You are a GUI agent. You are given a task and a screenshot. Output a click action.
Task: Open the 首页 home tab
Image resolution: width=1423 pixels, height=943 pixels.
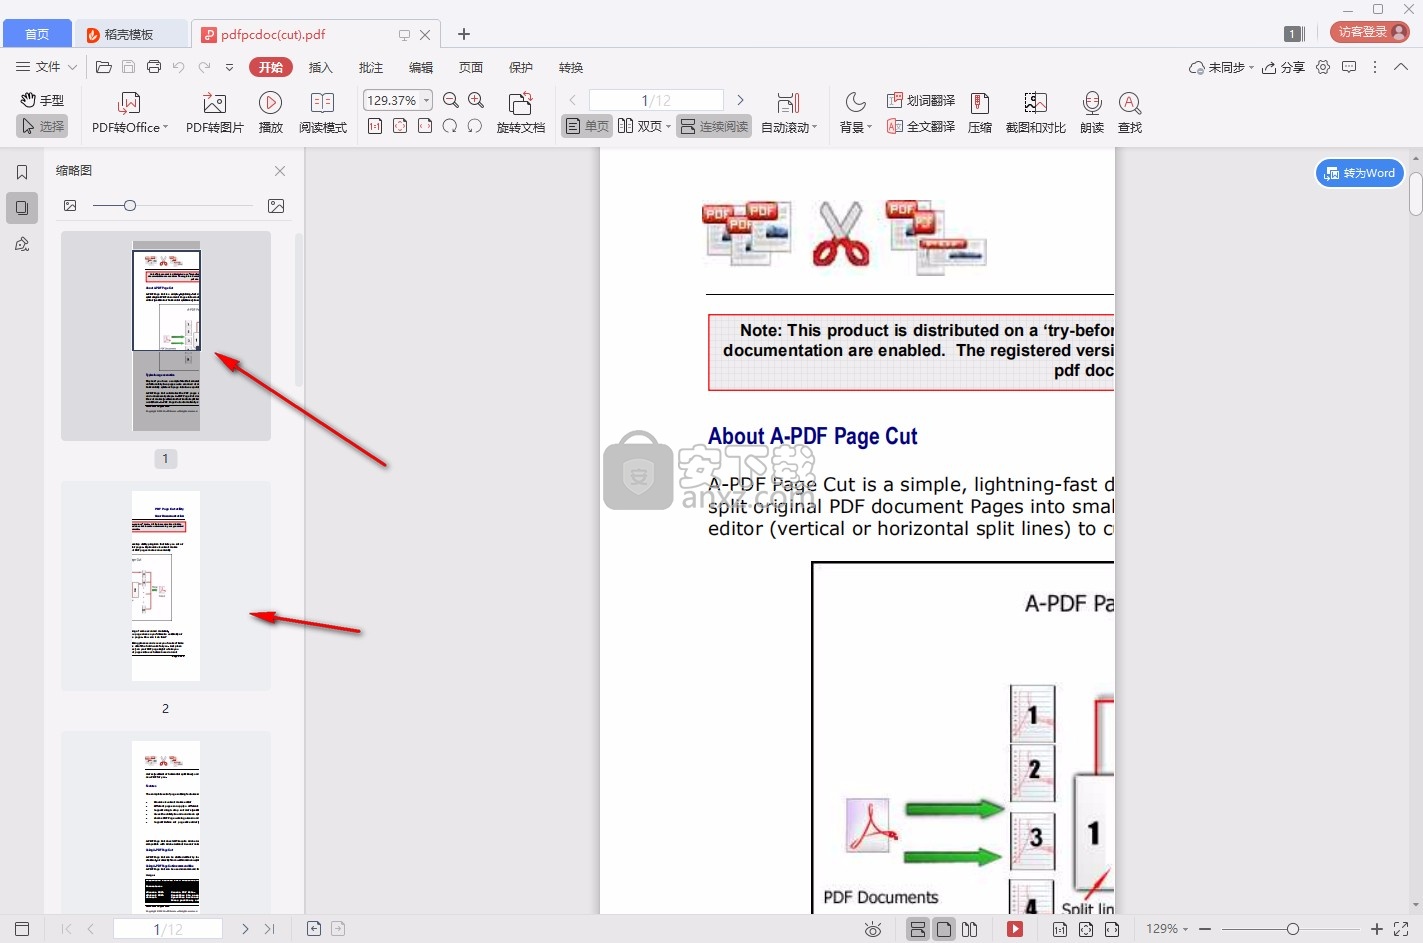coord(37,34)
